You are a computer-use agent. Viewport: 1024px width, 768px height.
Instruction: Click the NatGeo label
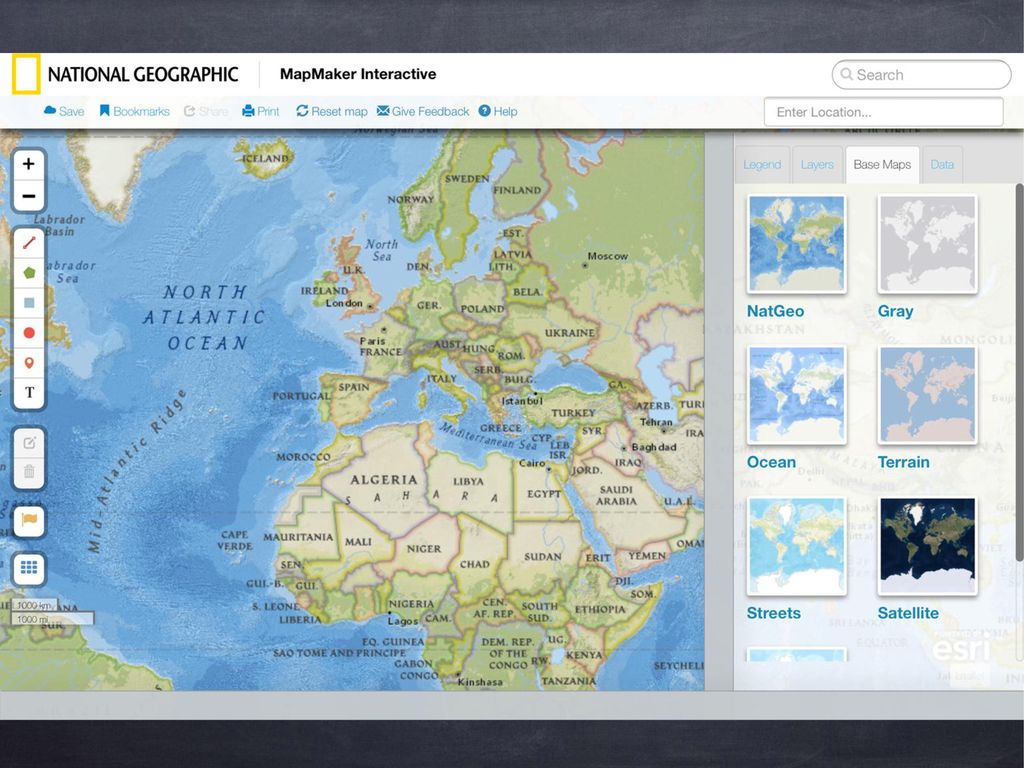775,311
